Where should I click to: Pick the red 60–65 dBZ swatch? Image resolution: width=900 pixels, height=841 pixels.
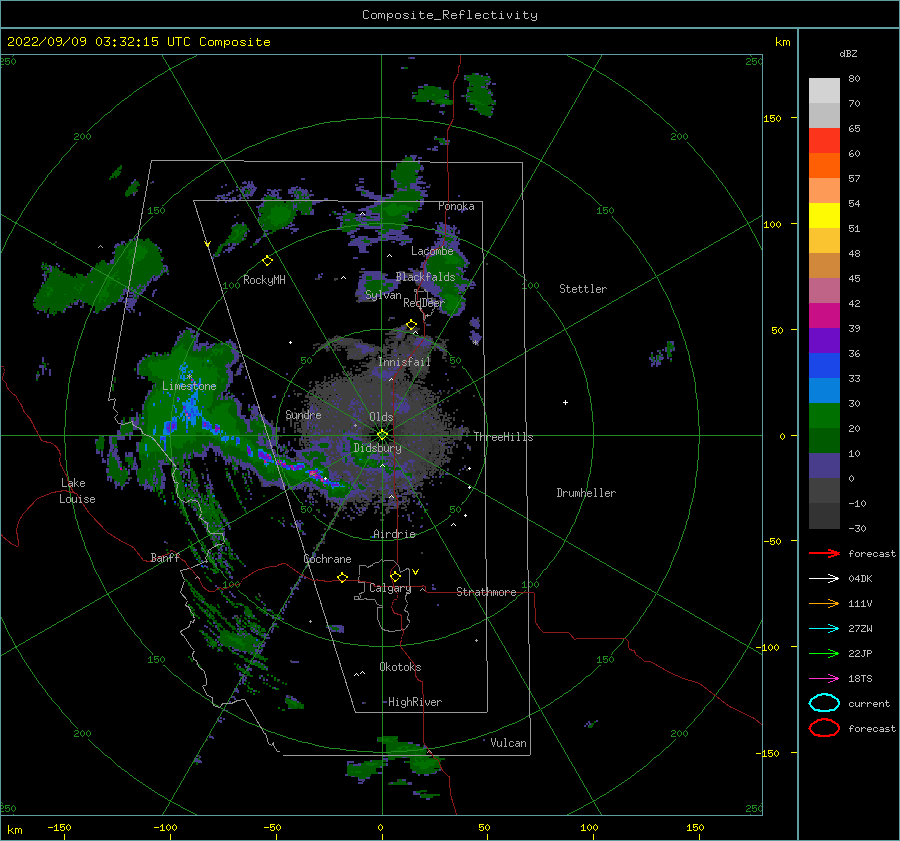pos(824,140)
